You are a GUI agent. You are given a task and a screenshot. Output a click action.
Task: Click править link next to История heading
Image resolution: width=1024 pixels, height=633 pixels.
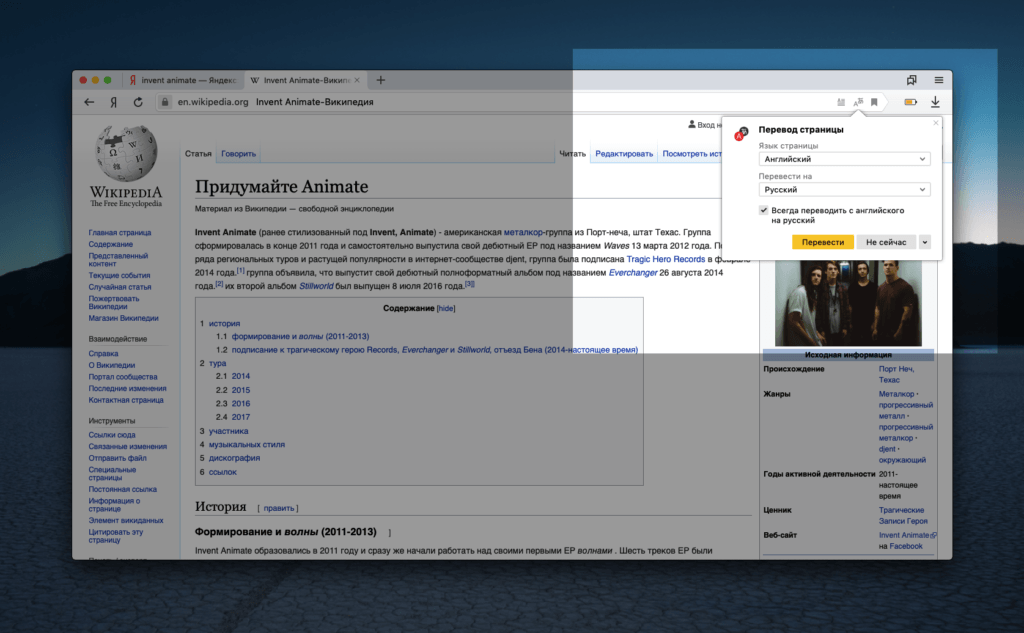(x=279, y=508)
